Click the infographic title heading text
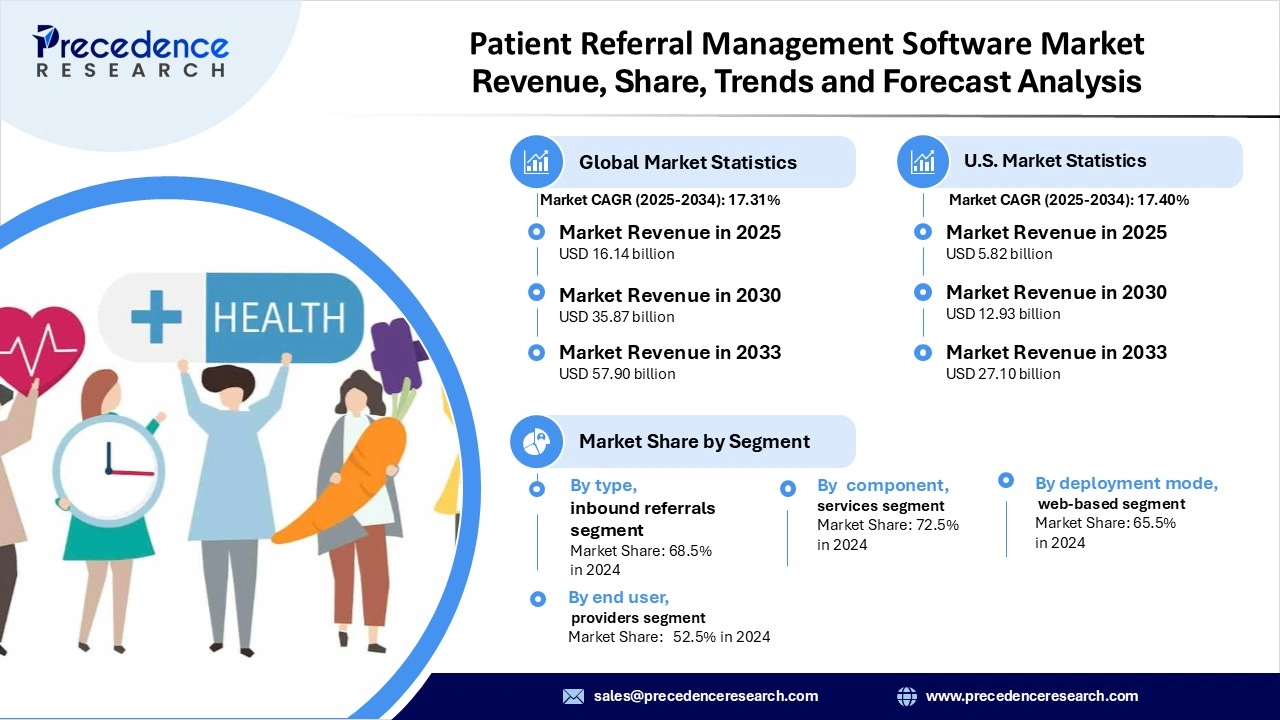This screenshot has height=720, width=1280. point(806,62)
